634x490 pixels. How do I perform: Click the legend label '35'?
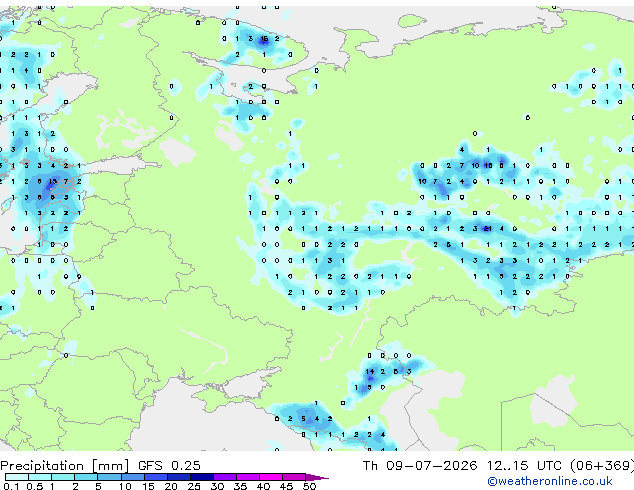click(240, 486)
